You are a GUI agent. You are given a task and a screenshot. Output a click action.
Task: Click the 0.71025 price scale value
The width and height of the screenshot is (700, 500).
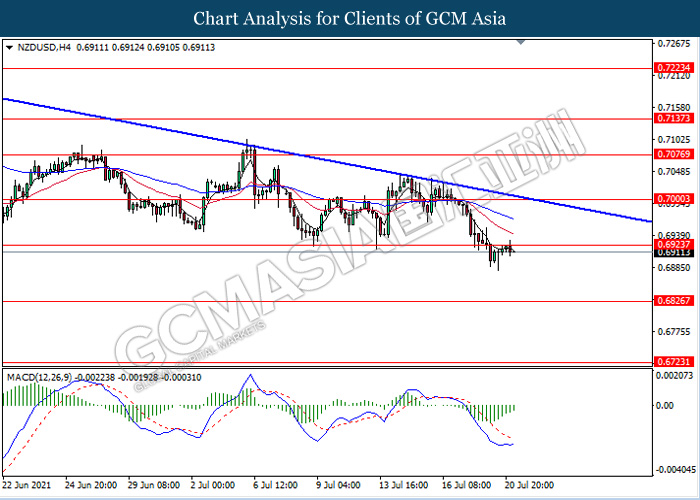click(x=674, y=140)
